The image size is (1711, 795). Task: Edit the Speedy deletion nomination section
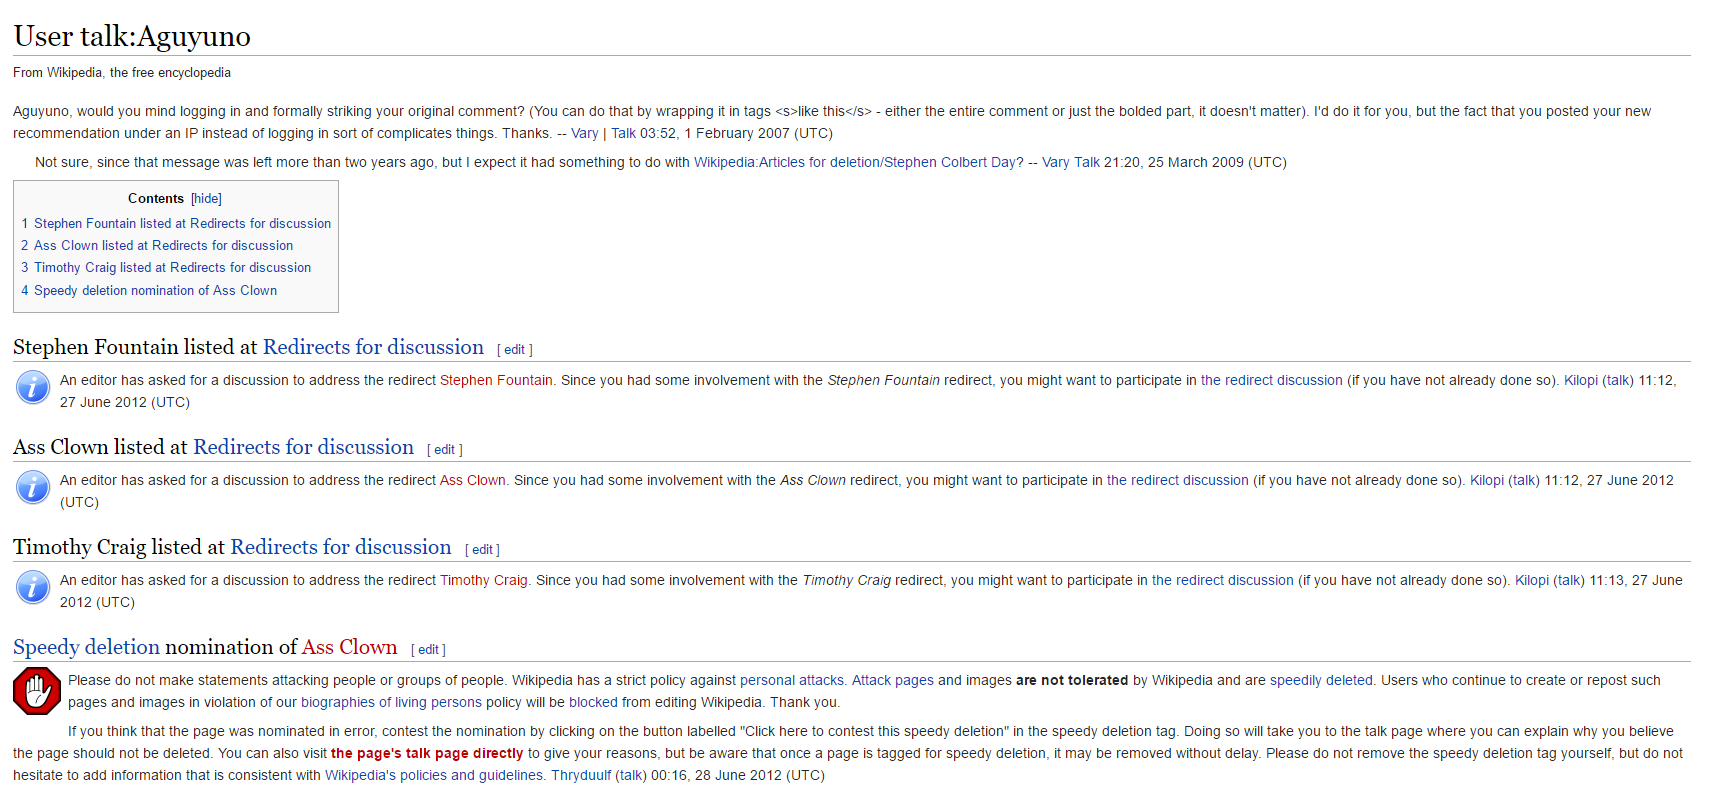coord(428,650)
